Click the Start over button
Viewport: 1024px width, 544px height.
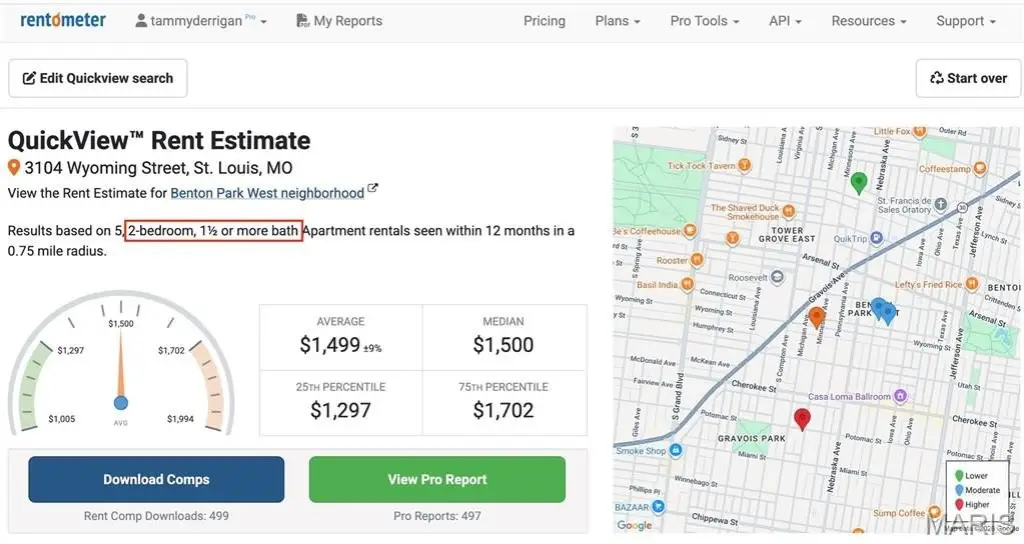tap(968, 78)
